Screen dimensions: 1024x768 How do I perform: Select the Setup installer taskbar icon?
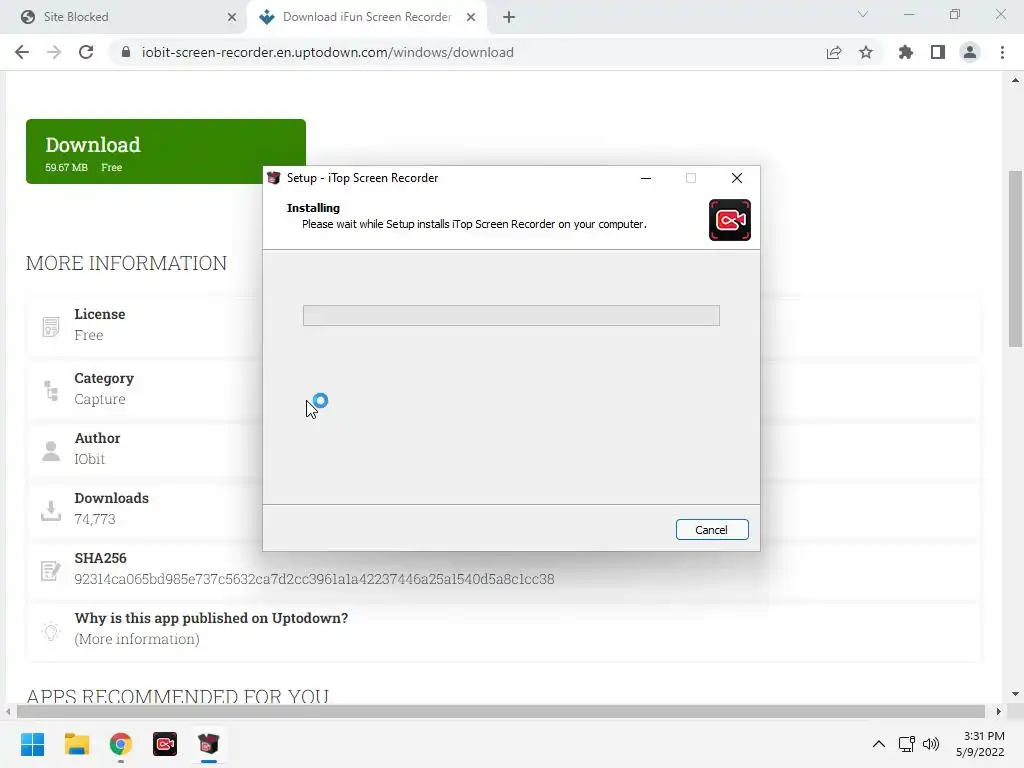point(208,744)
